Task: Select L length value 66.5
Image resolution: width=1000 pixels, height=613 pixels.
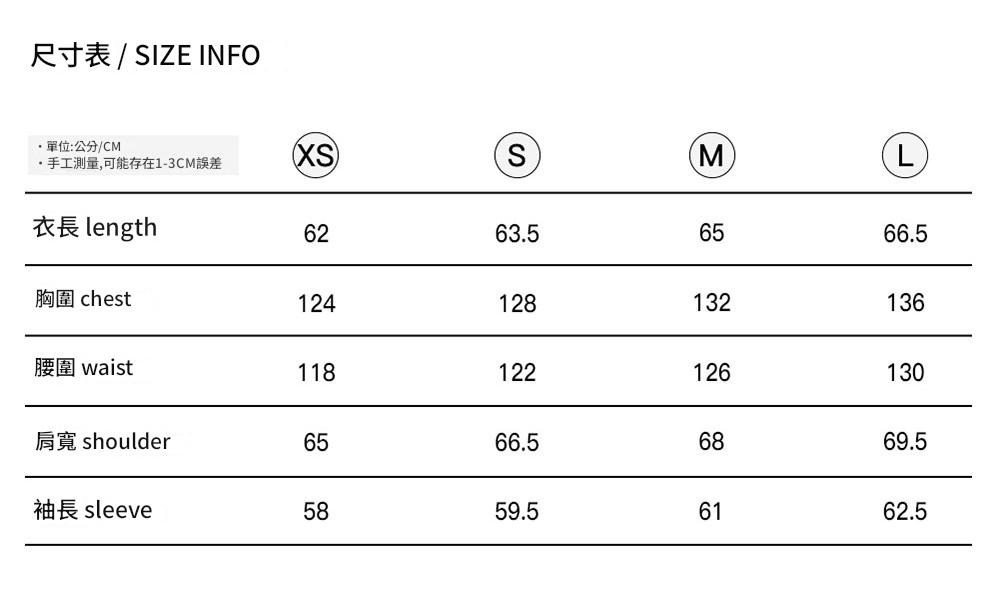Action: click(x=905, y=234)
